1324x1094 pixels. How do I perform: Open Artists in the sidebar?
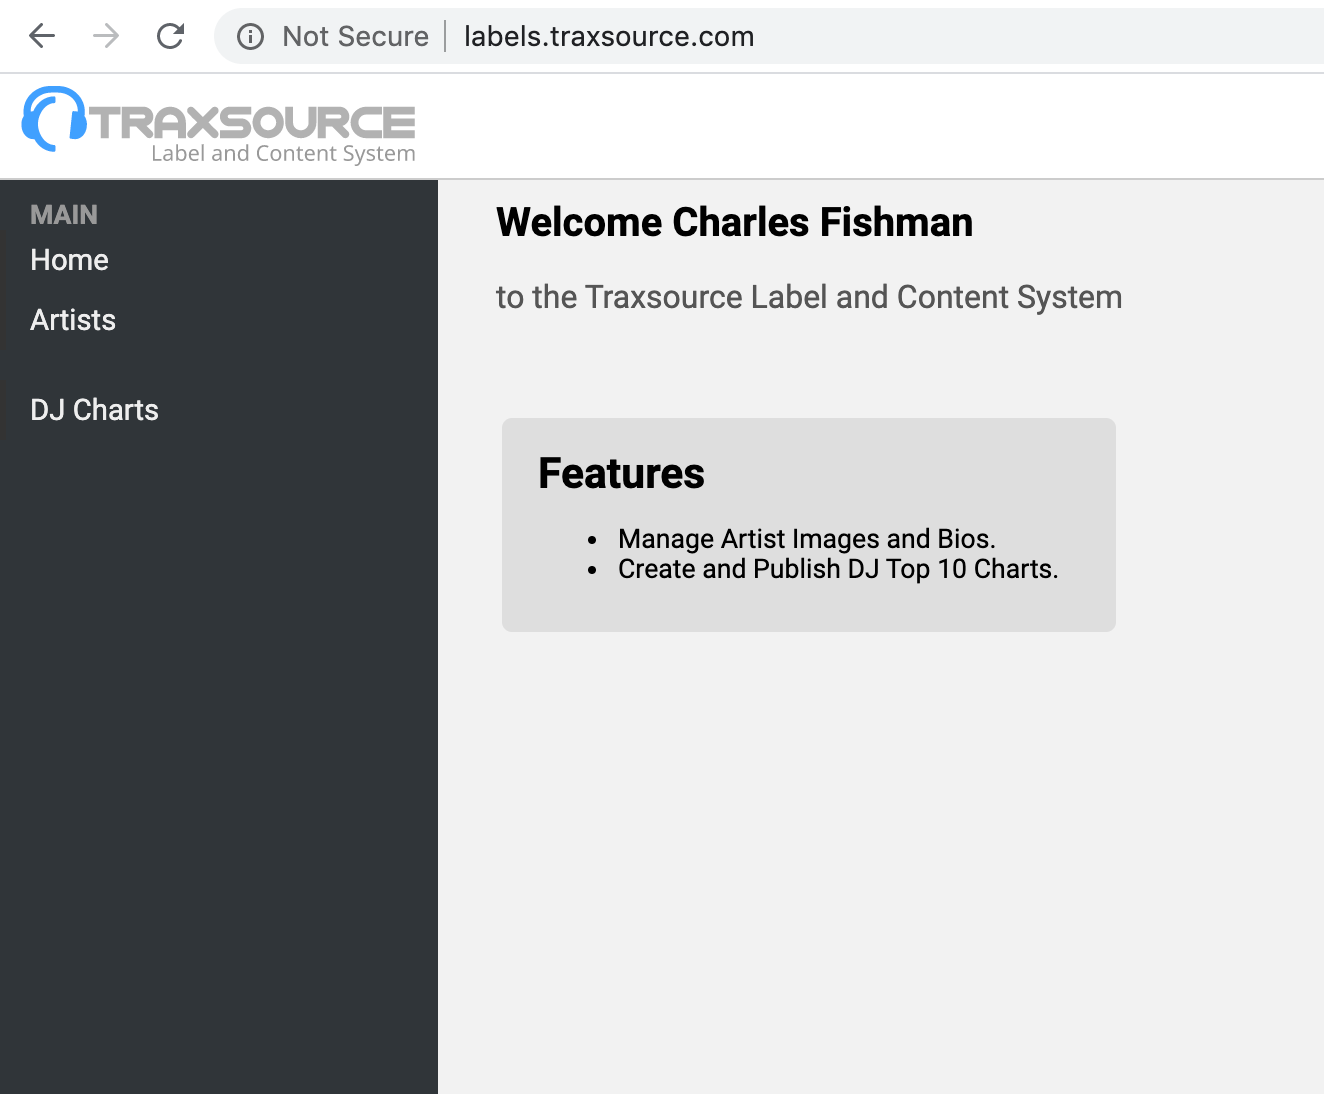pos(73,320)
